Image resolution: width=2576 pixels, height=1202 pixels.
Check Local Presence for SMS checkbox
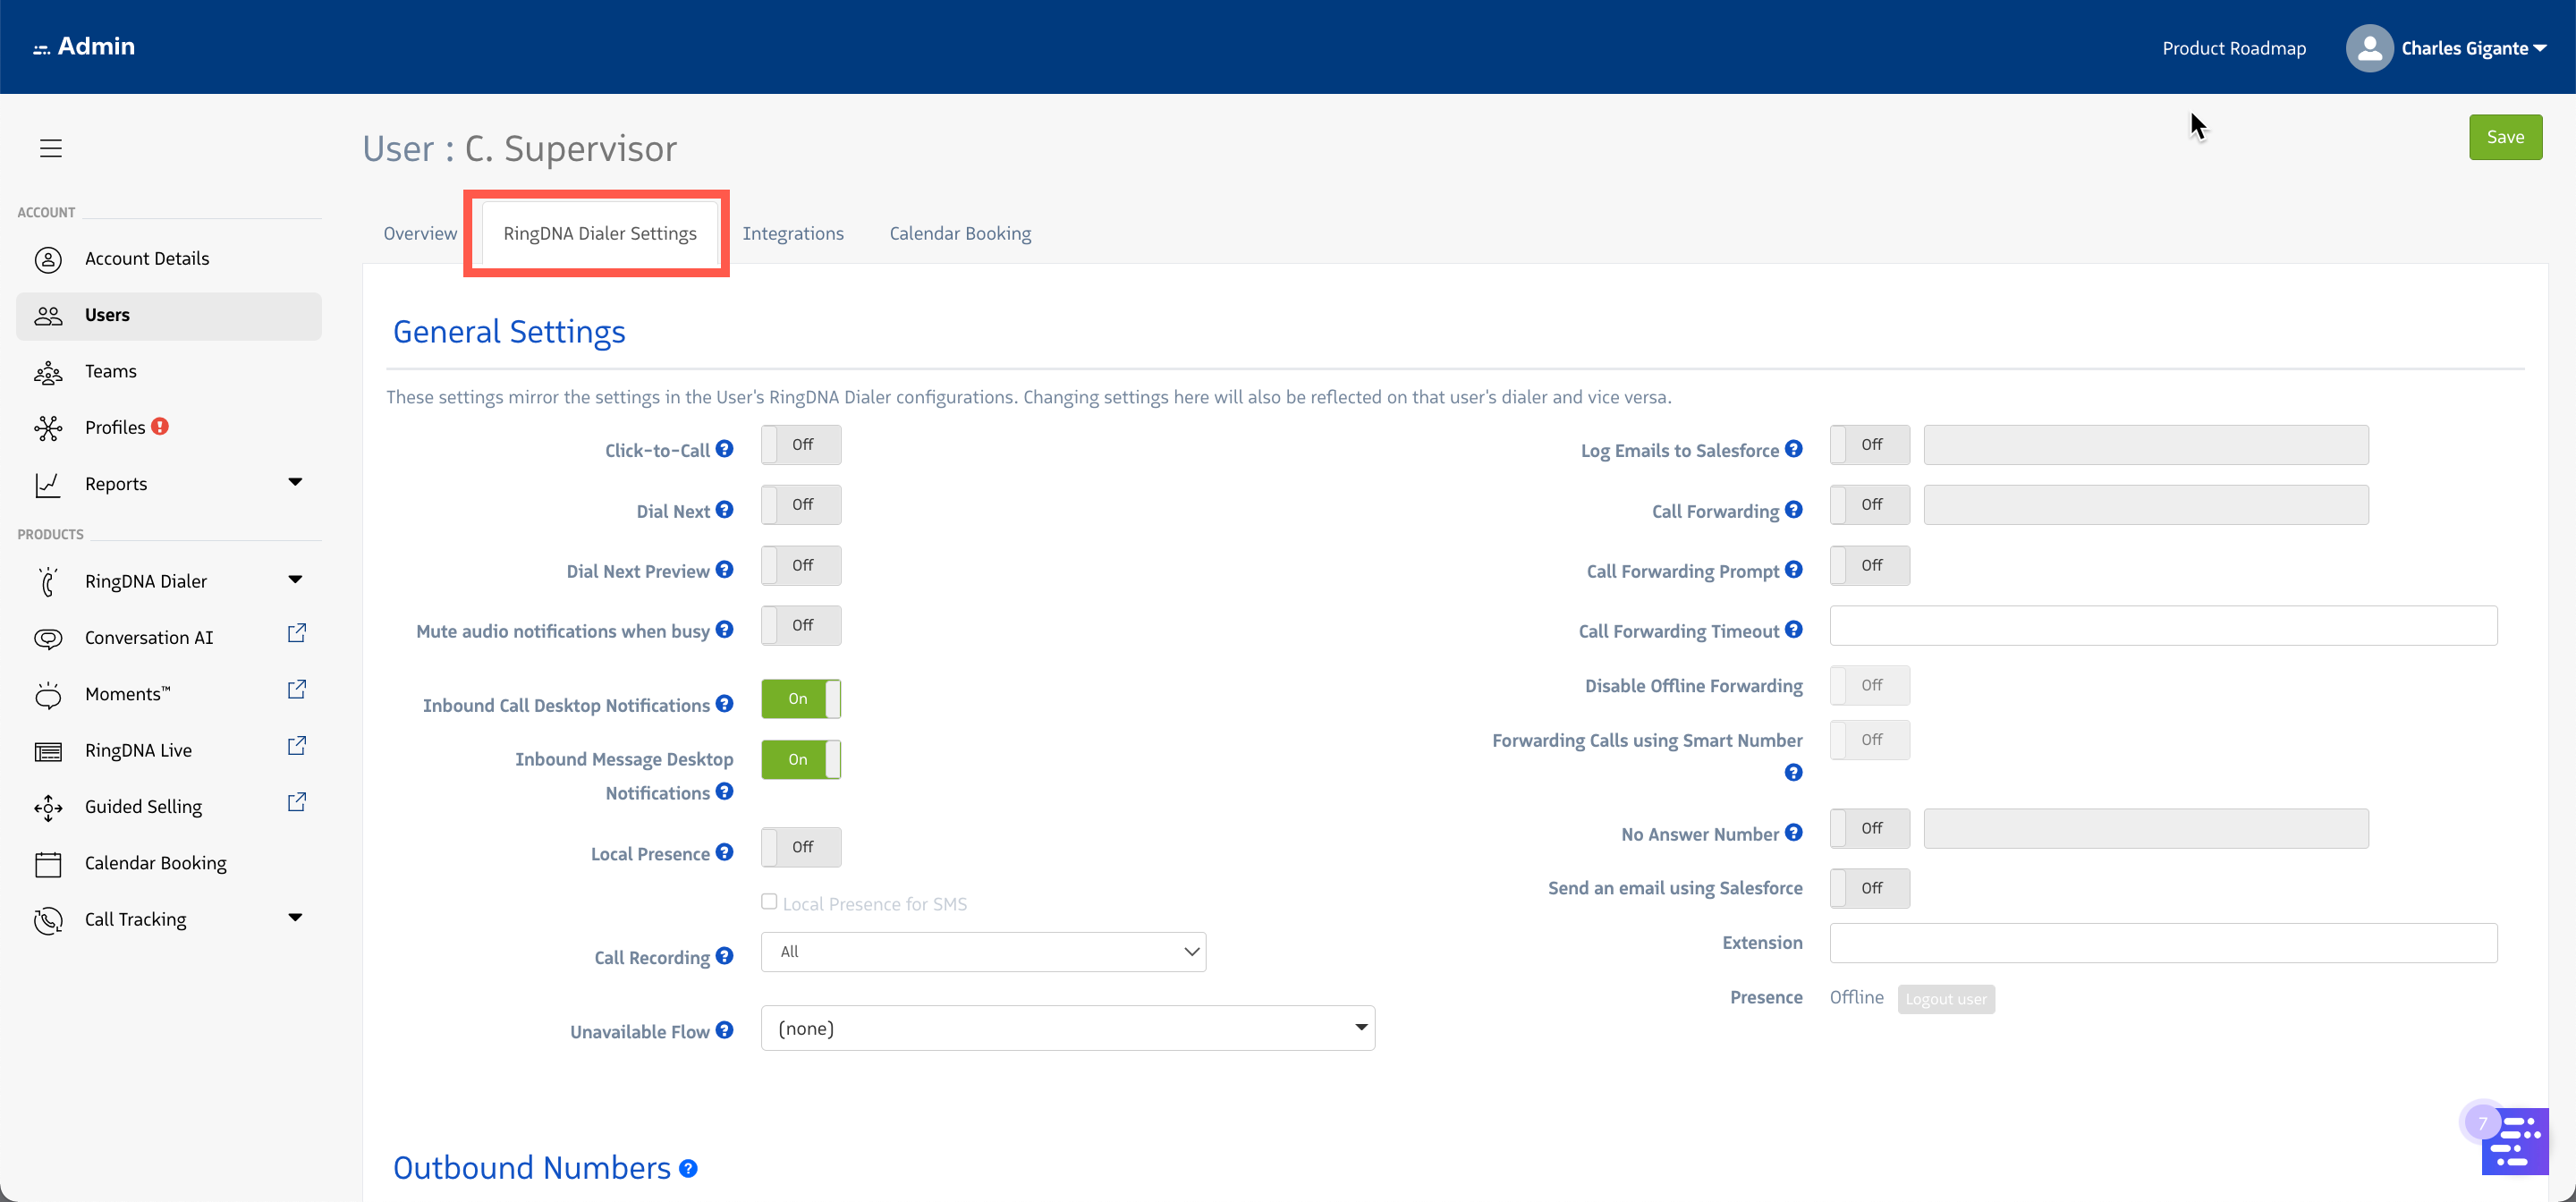point(769,902)
